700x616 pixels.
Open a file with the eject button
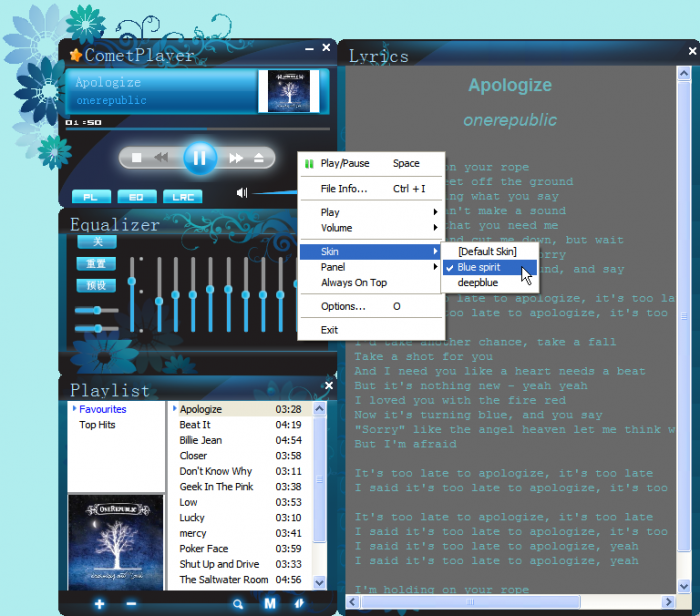point(259,158)
